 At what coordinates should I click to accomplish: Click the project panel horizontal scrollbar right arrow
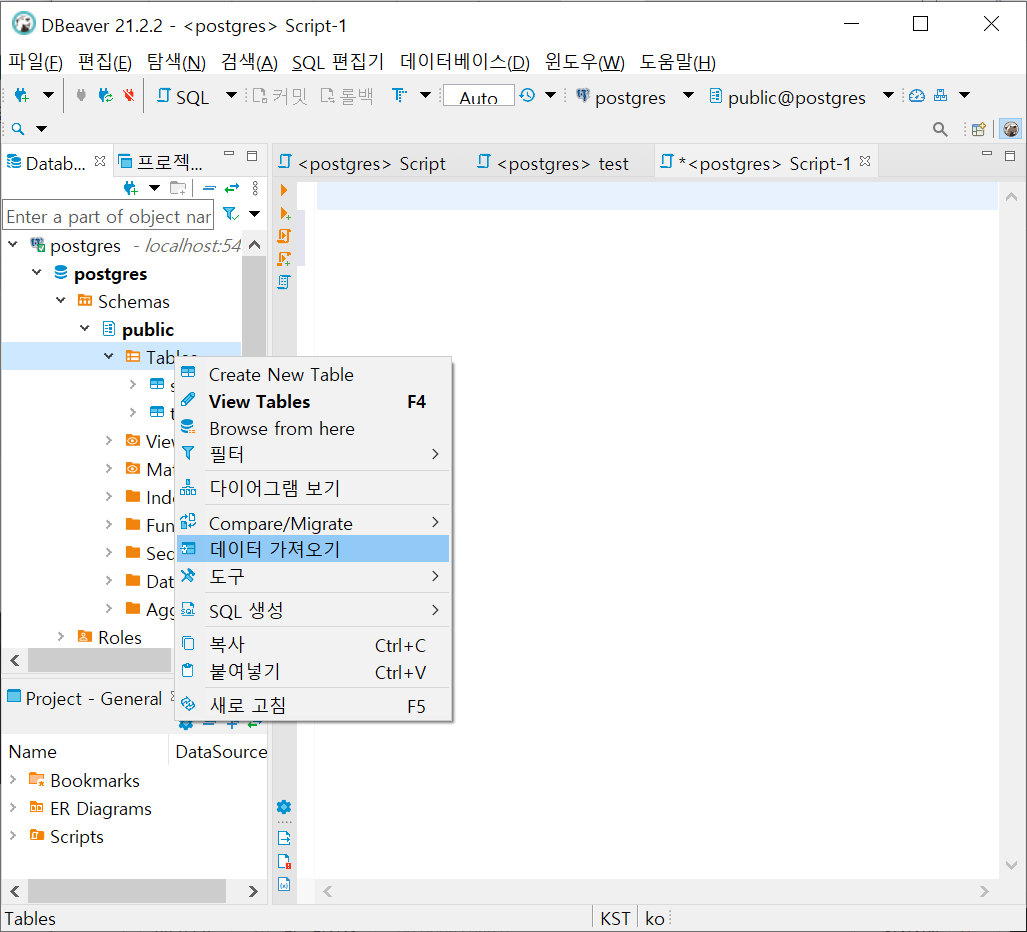pos(253,891)
